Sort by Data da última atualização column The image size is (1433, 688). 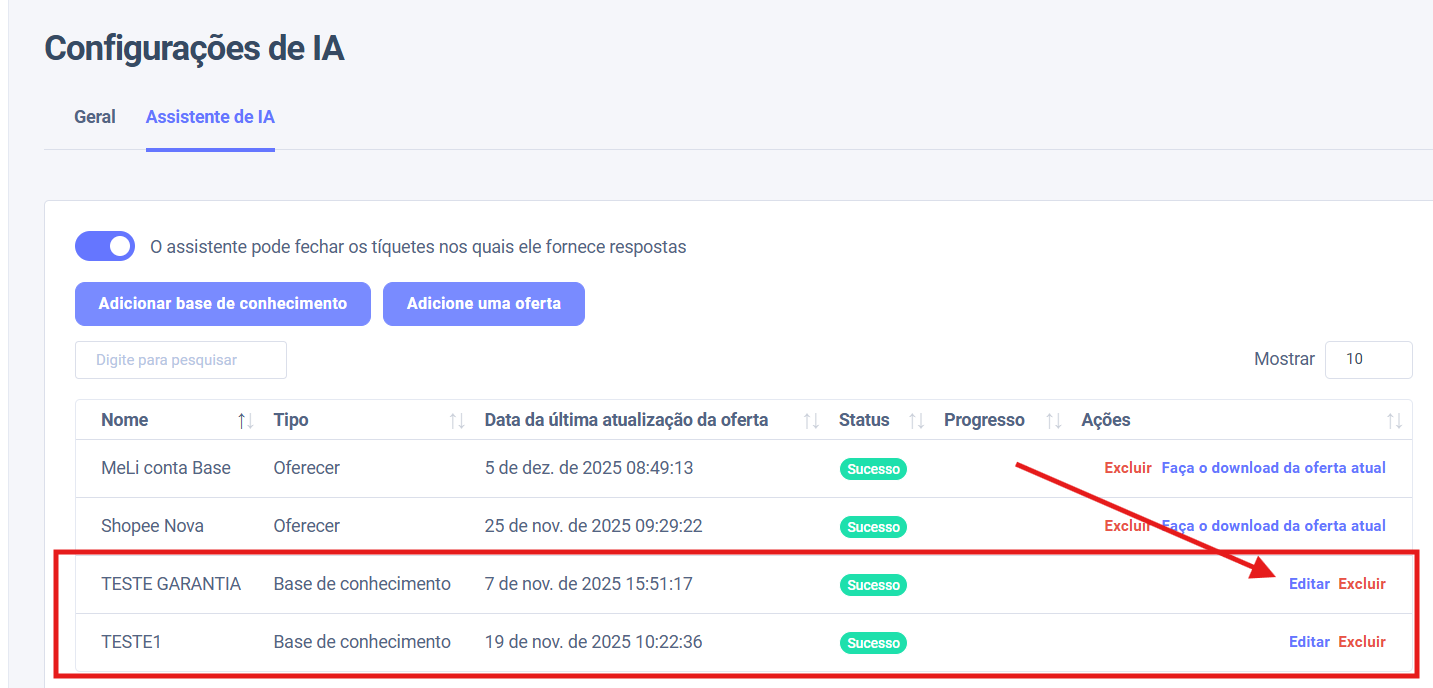click(811, 421)
